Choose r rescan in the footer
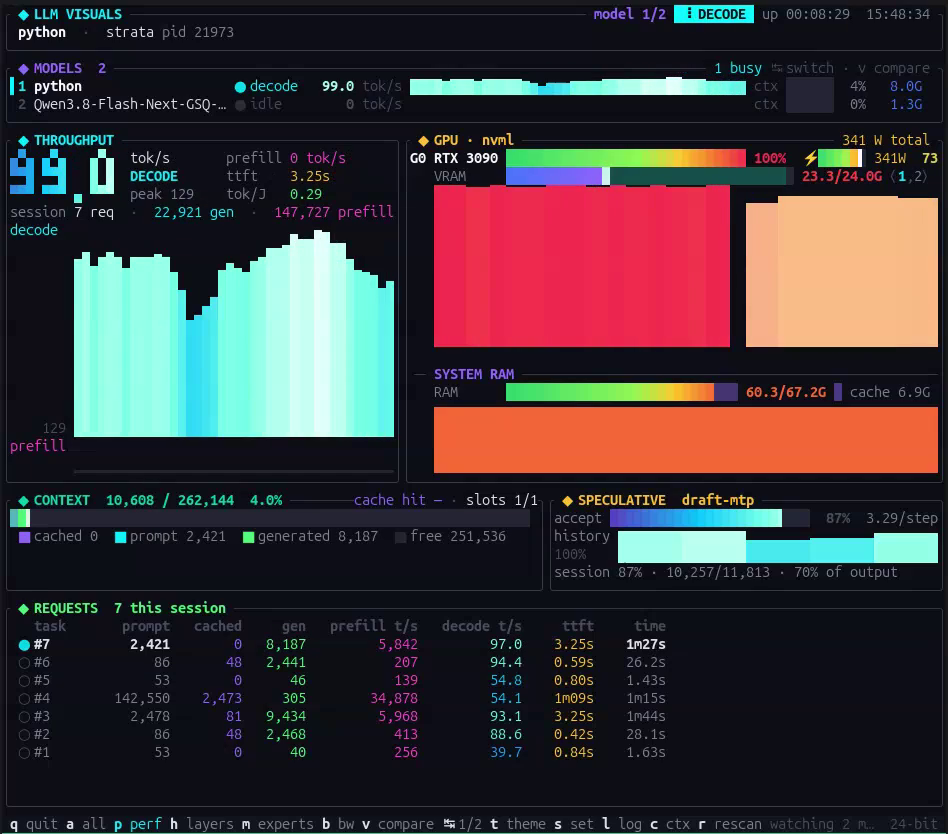Image resolution: width=948 pixels, height=834 pixels. (730, 824)
